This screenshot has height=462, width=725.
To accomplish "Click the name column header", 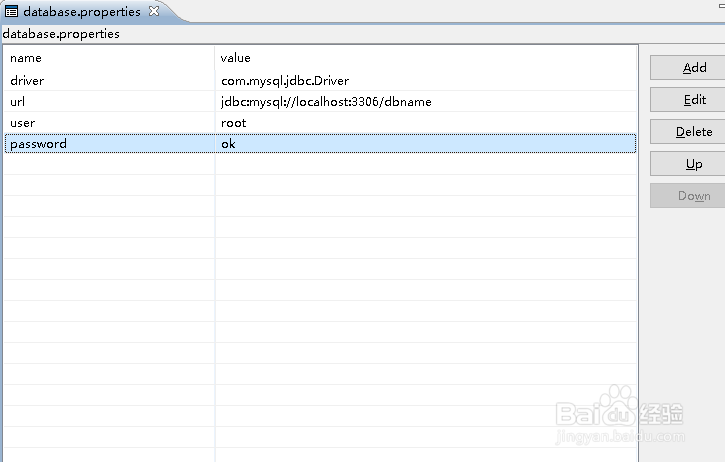I will (x=110, y=58).
